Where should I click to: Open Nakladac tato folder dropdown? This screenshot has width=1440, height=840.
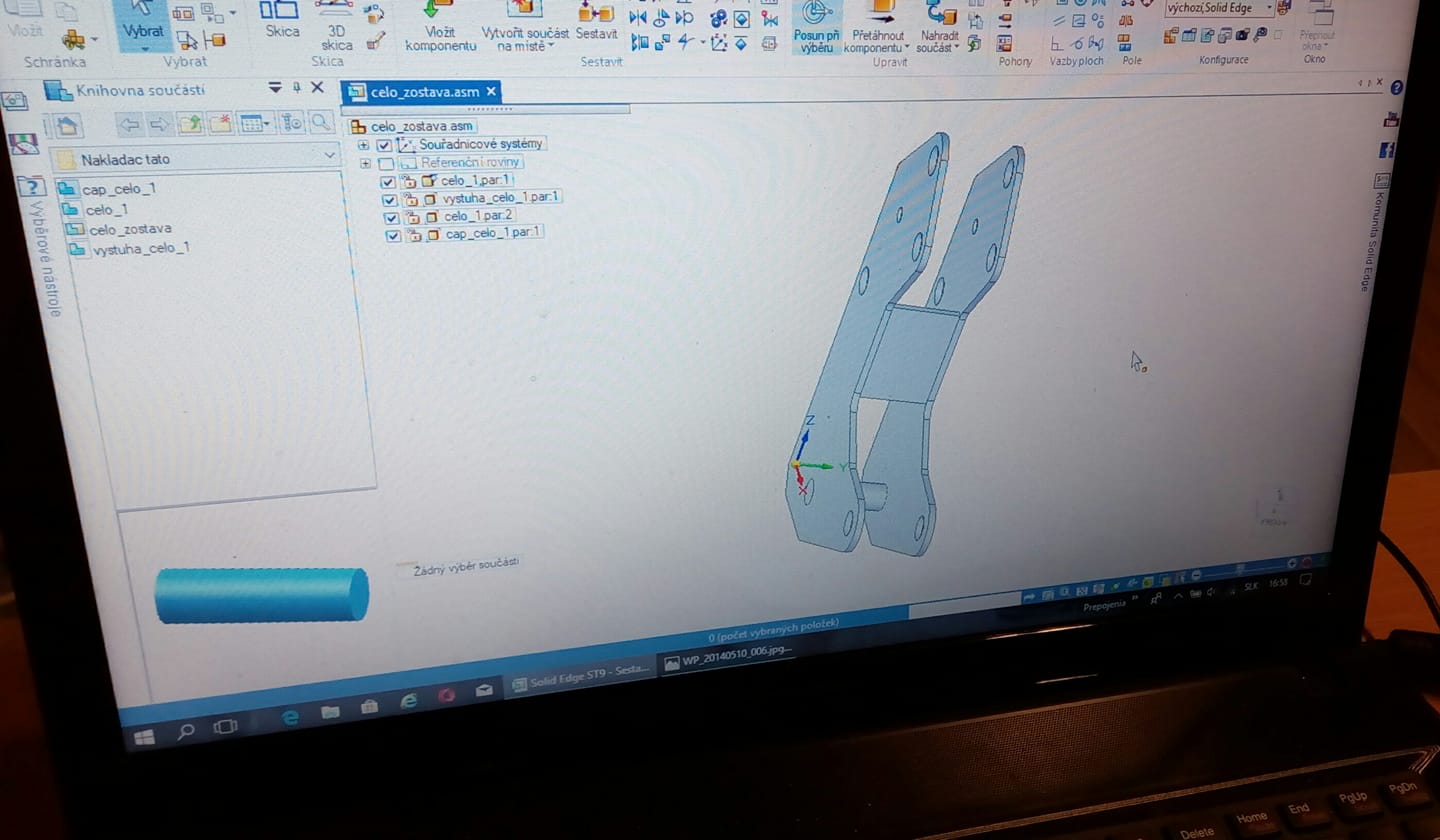tap(330, 155)
